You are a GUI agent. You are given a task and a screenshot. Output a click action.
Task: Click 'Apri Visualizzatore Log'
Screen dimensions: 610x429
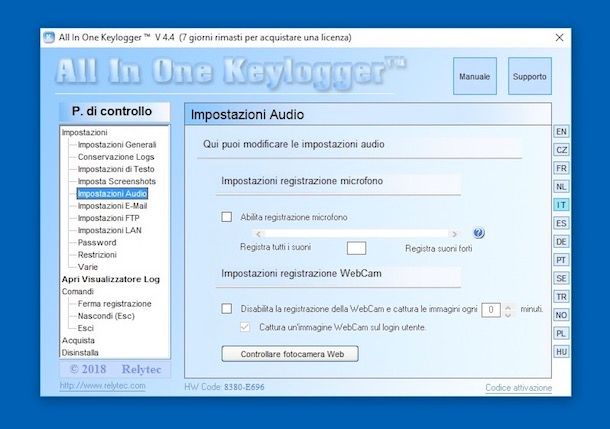110,279
